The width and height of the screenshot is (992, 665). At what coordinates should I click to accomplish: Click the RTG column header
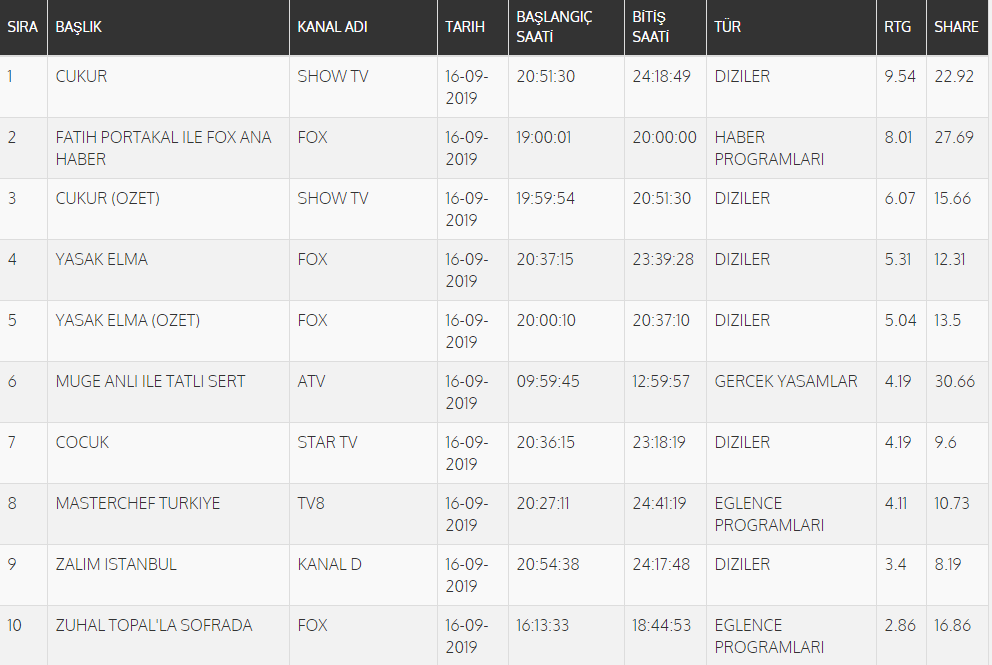[897, 27]
